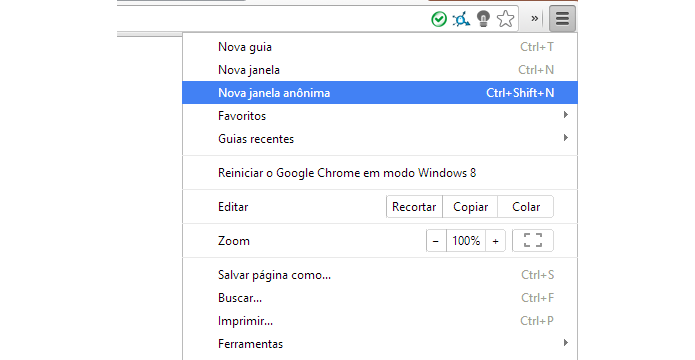Click the green checkmark extension icon
Viewport: 695px width, 360px height.
[x=439, y=19]
